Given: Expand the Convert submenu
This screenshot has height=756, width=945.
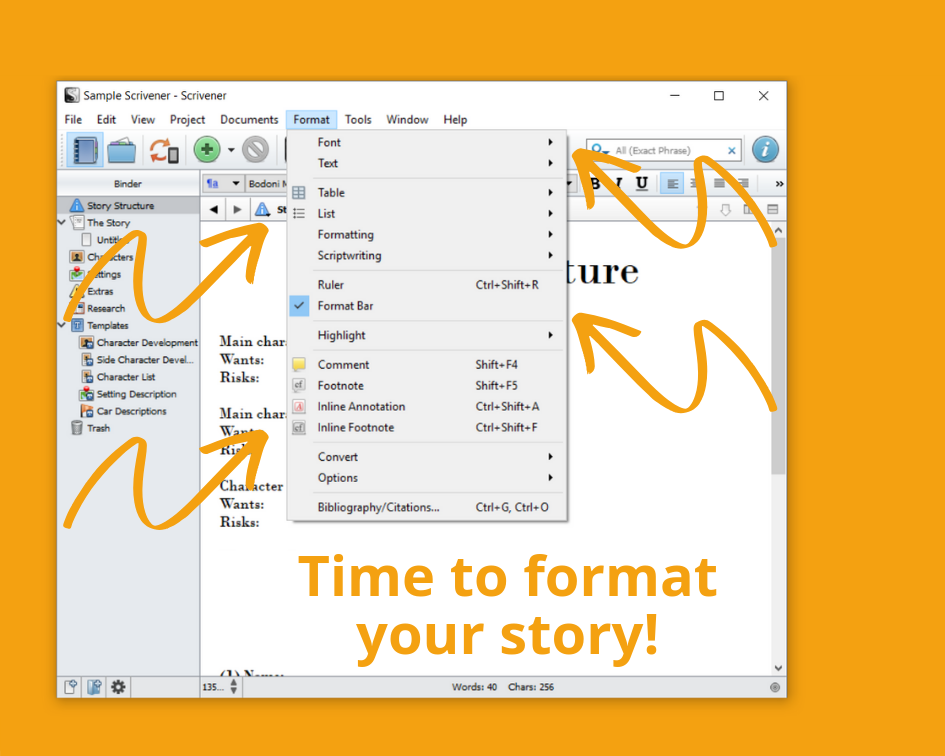Looking at the screenshot, I should click(x=427, y=457).
